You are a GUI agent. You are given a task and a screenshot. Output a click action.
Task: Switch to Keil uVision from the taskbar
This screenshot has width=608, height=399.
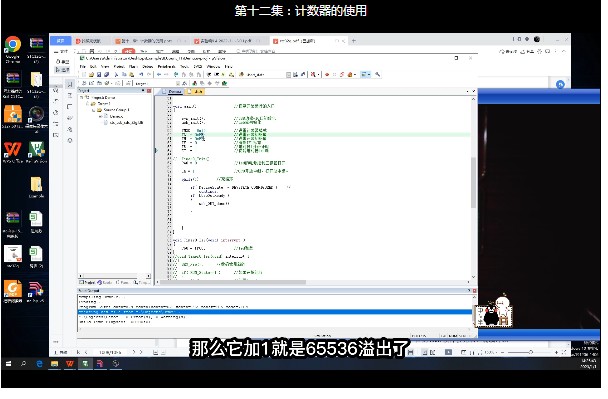tap(85, 364)
